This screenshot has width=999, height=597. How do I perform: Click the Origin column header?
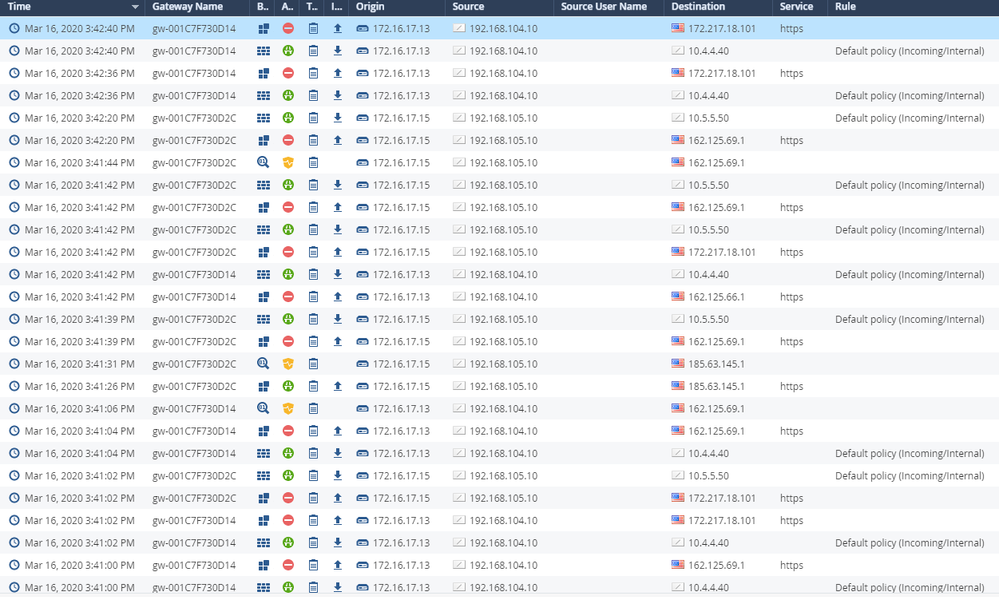pos(370,7)
